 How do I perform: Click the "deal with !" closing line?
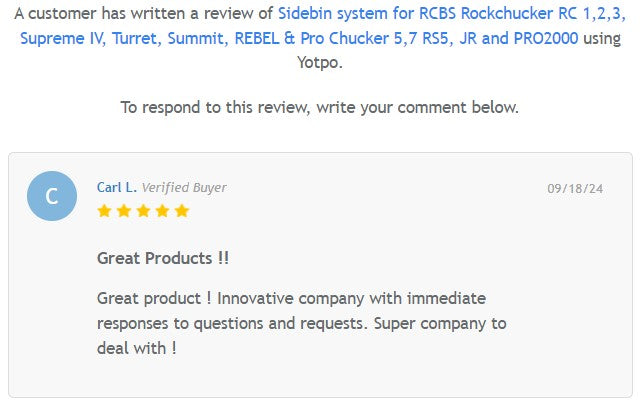[137, 348]
